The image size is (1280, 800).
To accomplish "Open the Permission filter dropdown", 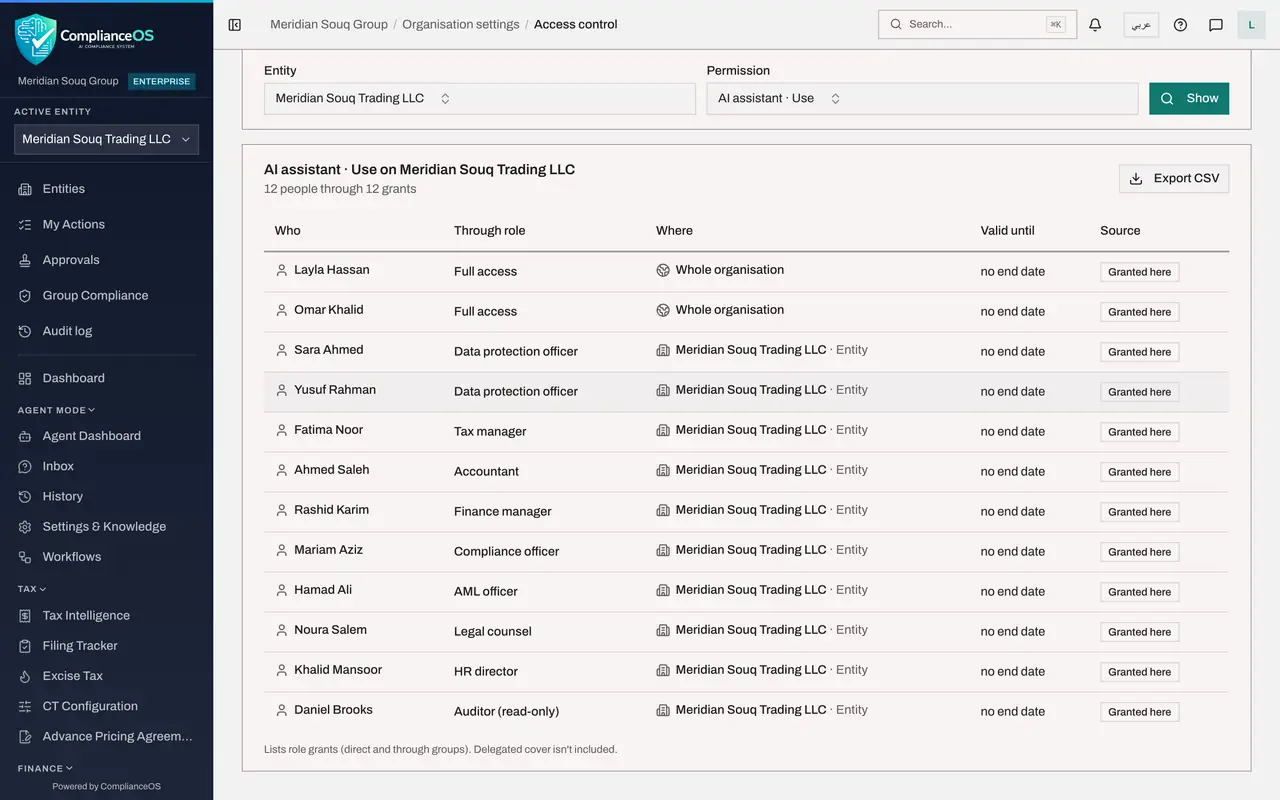I will (922, 99).
